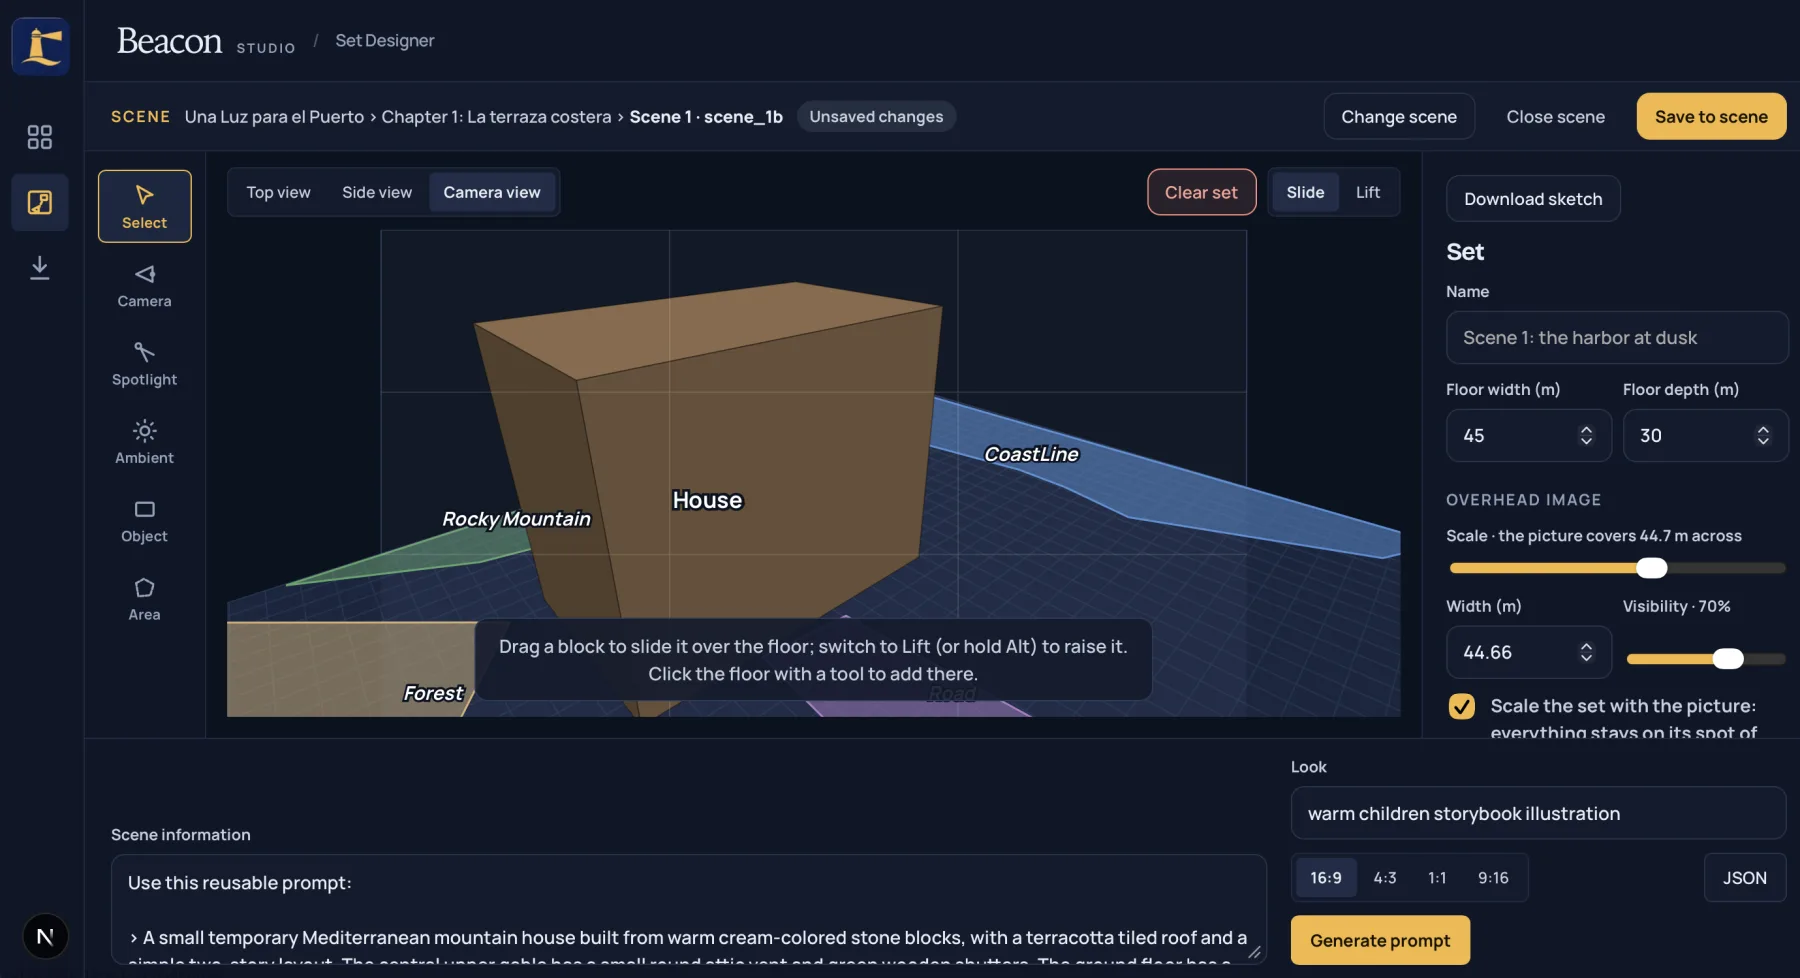Click the Beacon lighthouse logo icon
The image size is (1800, 978).
pyautogui.click(x=41, y=45)
